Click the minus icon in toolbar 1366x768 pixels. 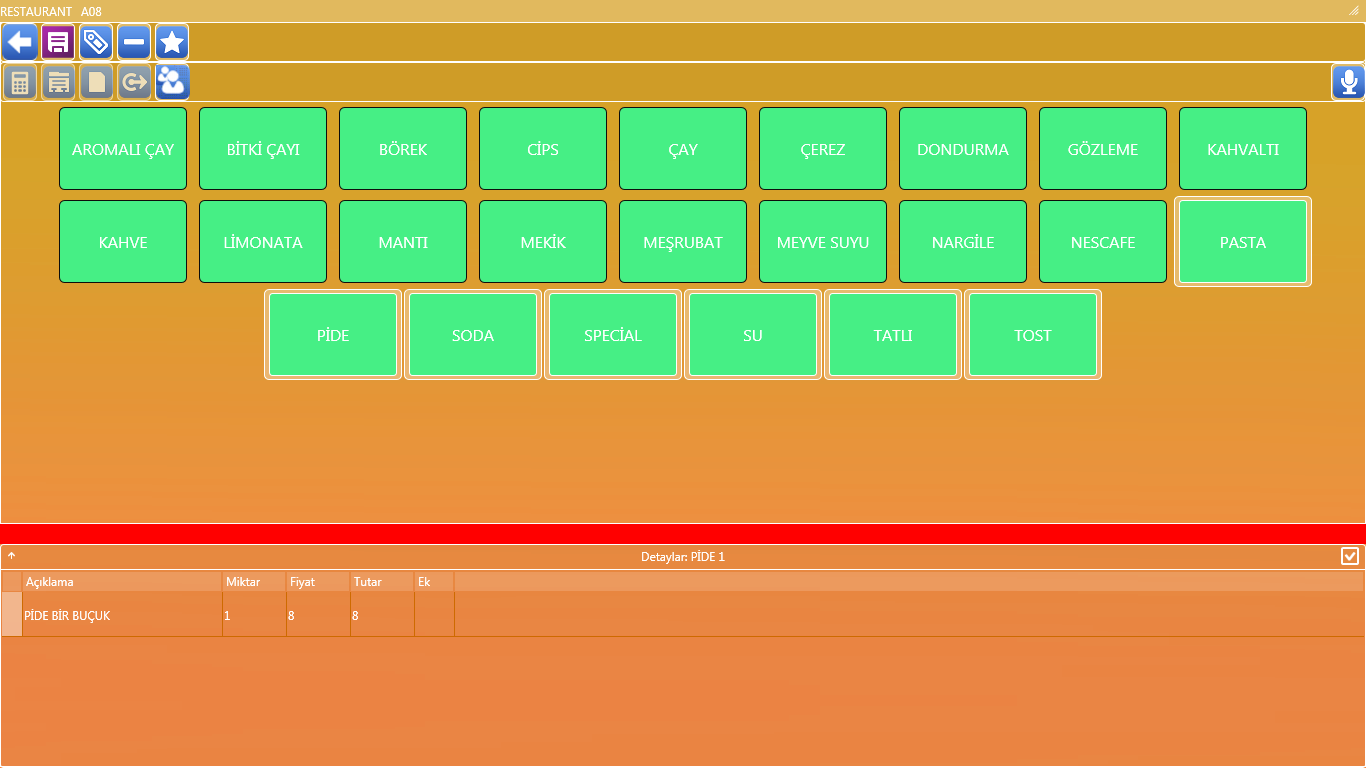click(x=134, y=42)
